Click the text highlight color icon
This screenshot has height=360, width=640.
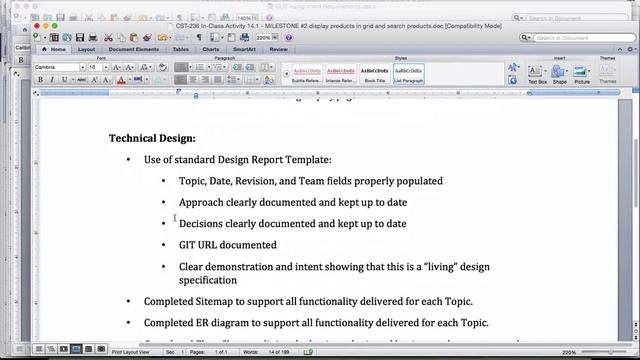(x=138, y=80)
